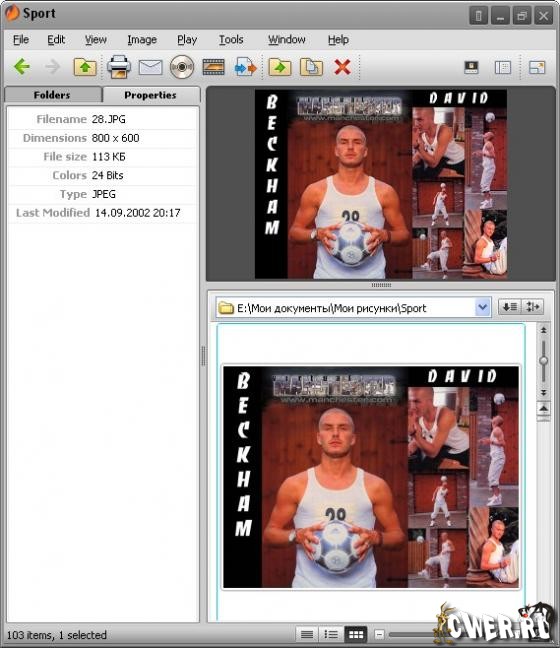Click the colors value 24 Bits

point(107,175)
